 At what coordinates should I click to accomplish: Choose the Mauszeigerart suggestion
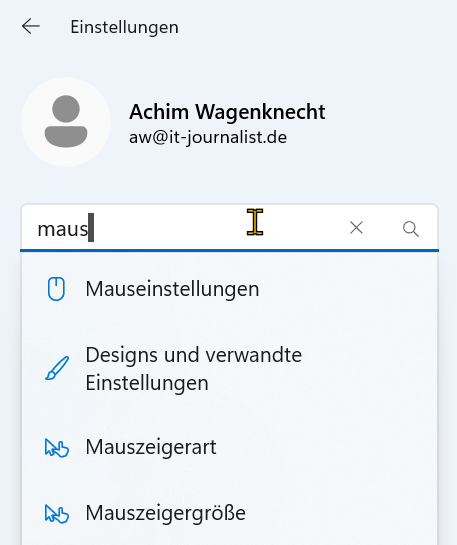(229, 447)
